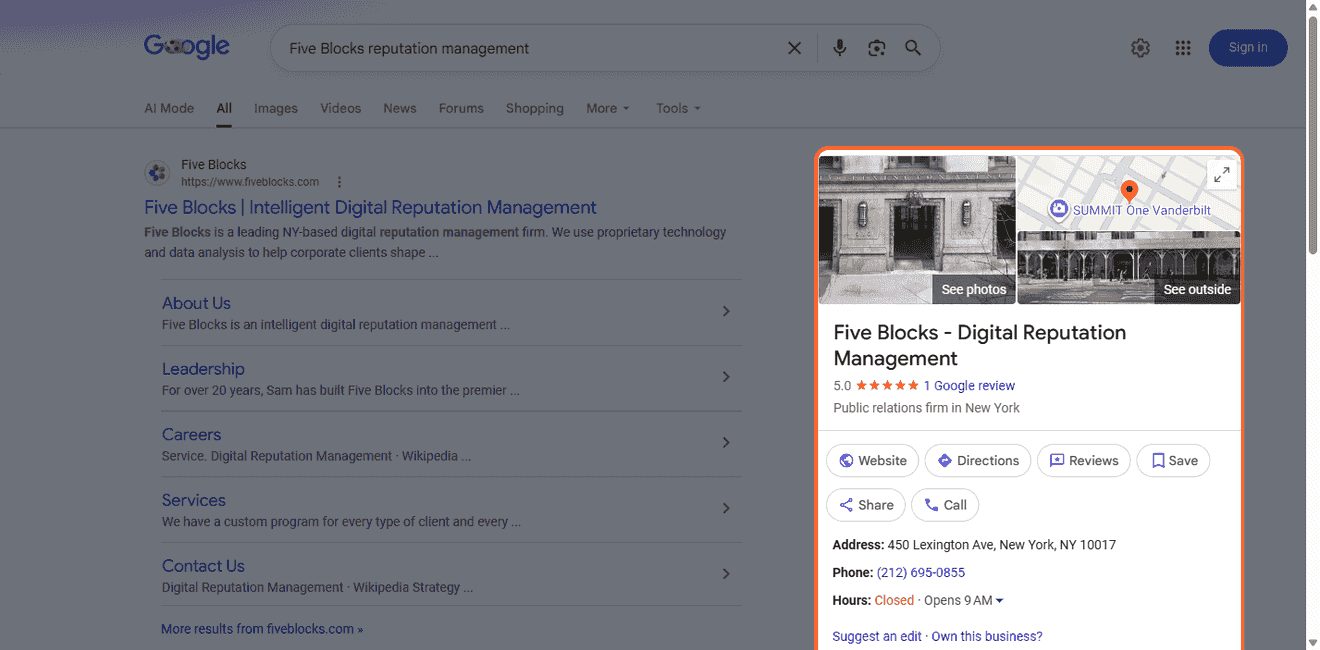This screenshot has height=650, width=1320.
Task: Open the More dropdown menu
Action: [608, 108]
